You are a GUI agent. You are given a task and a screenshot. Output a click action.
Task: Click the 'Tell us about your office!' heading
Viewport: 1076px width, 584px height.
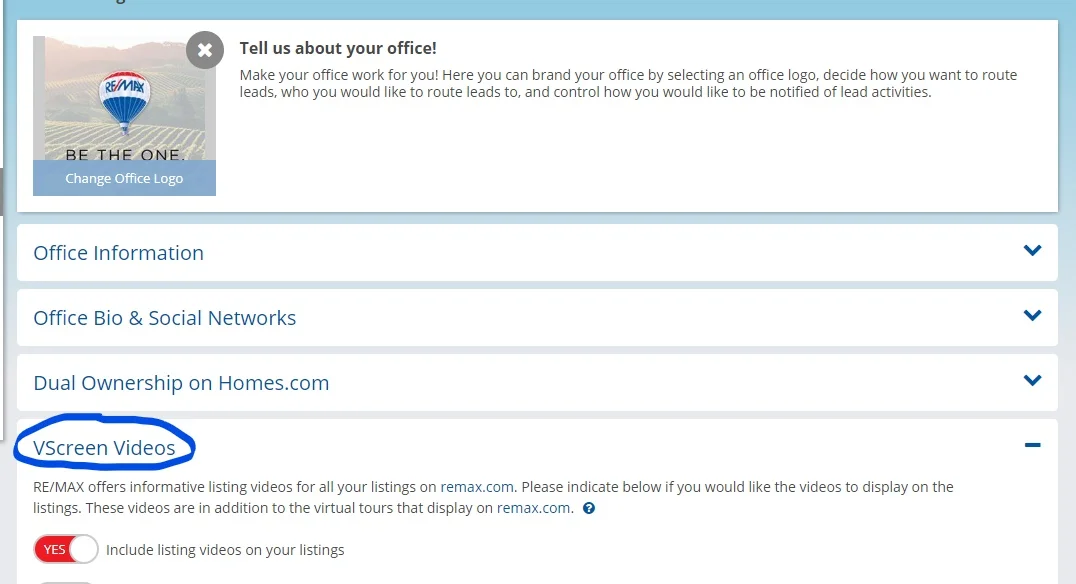coord(338,48)
